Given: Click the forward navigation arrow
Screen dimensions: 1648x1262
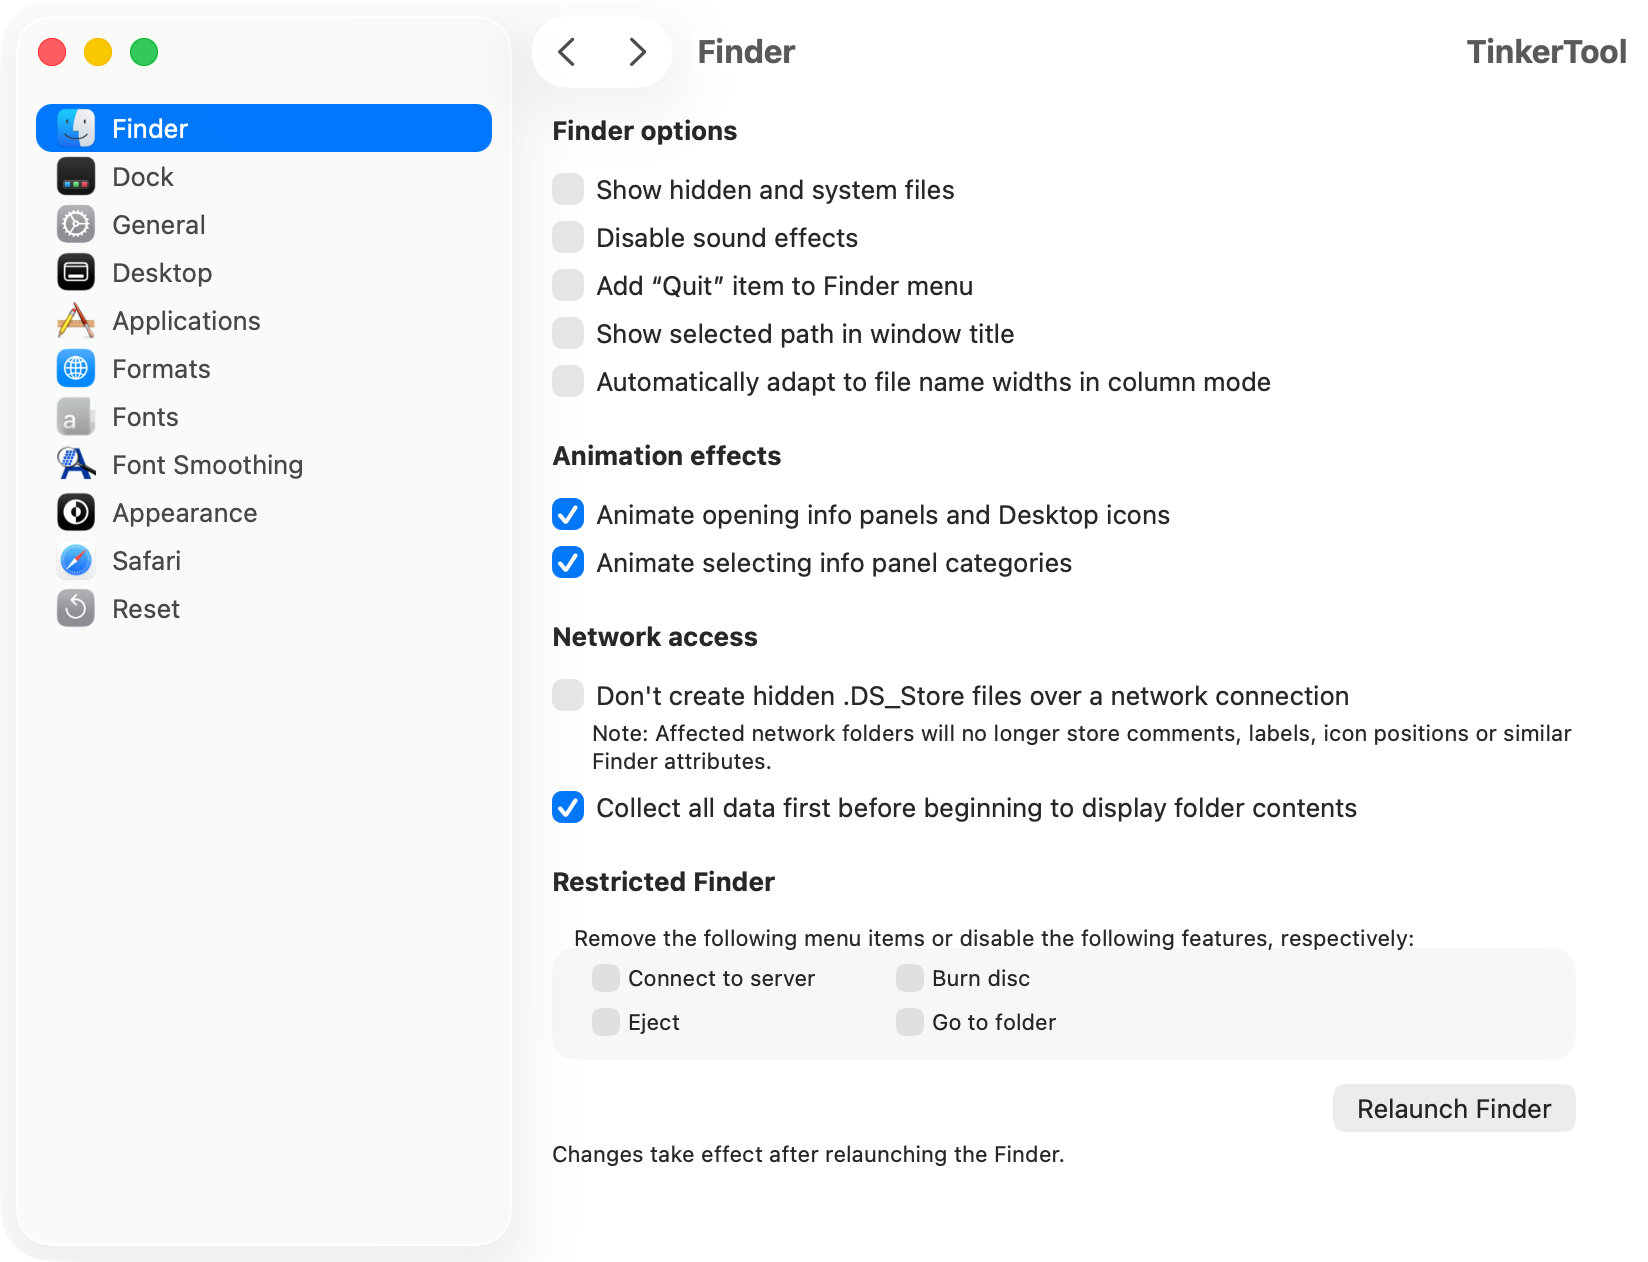Looking at the screenshot, I should pos(637,52).
